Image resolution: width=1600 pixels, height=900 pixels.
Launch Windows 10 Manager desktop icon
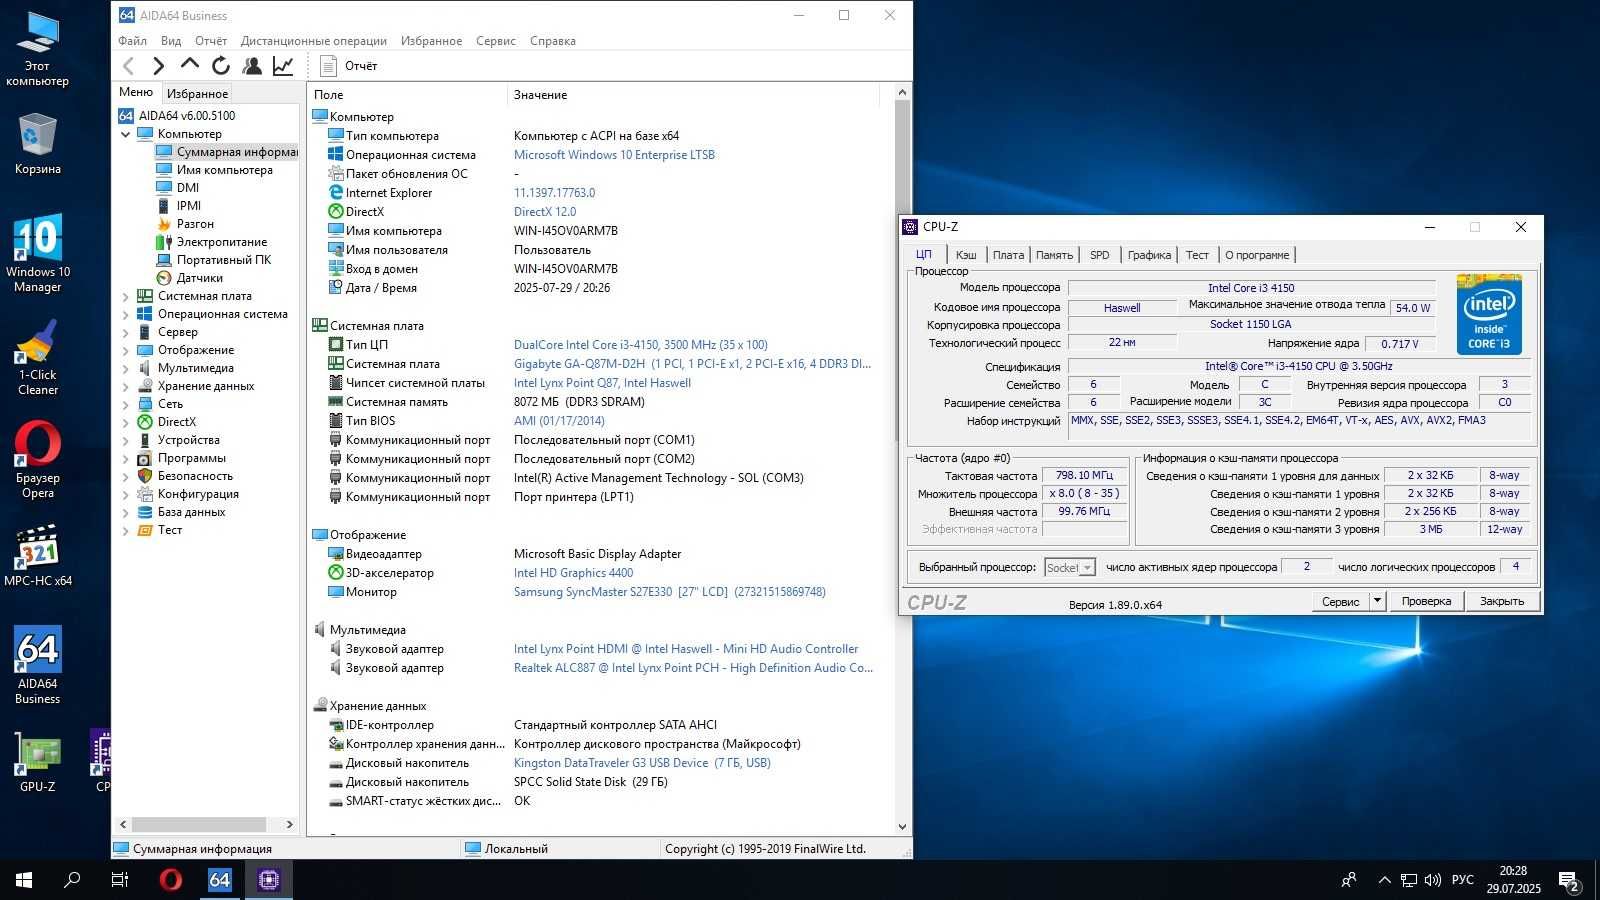38,252
